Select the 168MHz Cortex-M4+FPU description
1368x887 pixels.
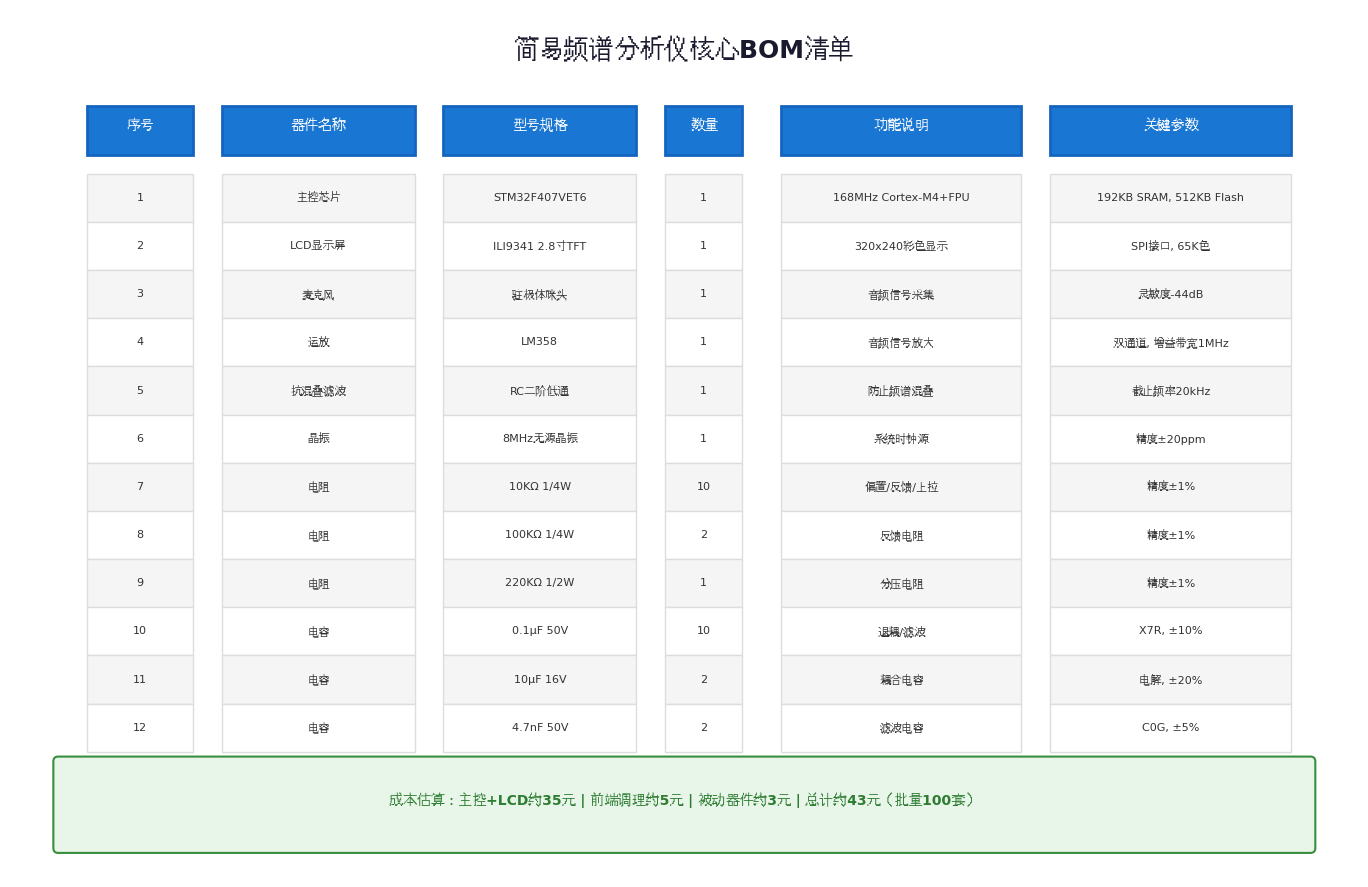901,198
